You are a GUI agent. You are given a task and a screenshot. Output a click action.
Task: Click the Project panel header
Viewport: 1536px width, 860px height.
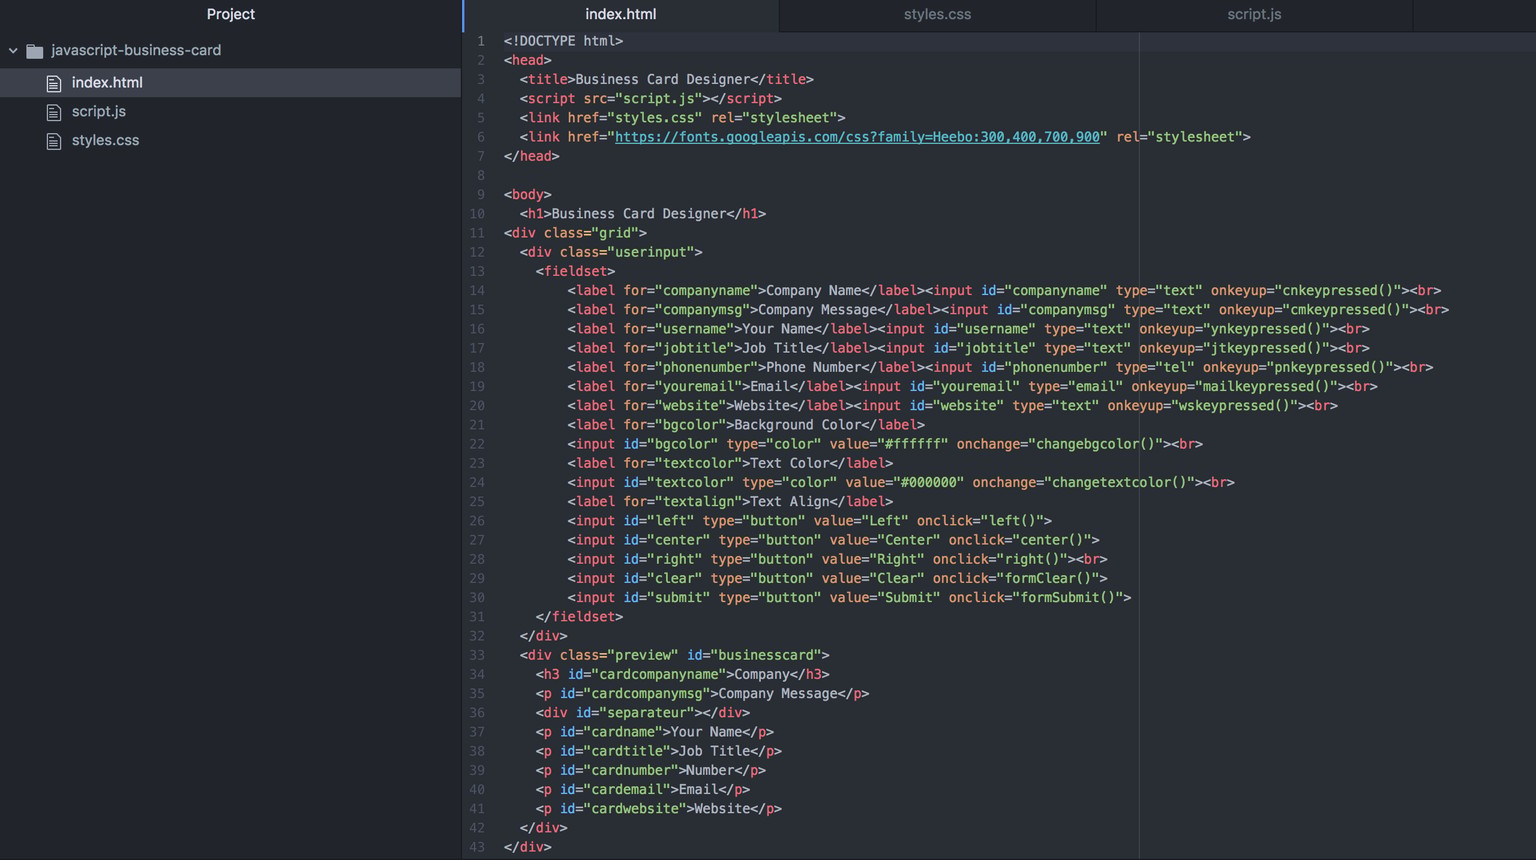pos(231,14)
